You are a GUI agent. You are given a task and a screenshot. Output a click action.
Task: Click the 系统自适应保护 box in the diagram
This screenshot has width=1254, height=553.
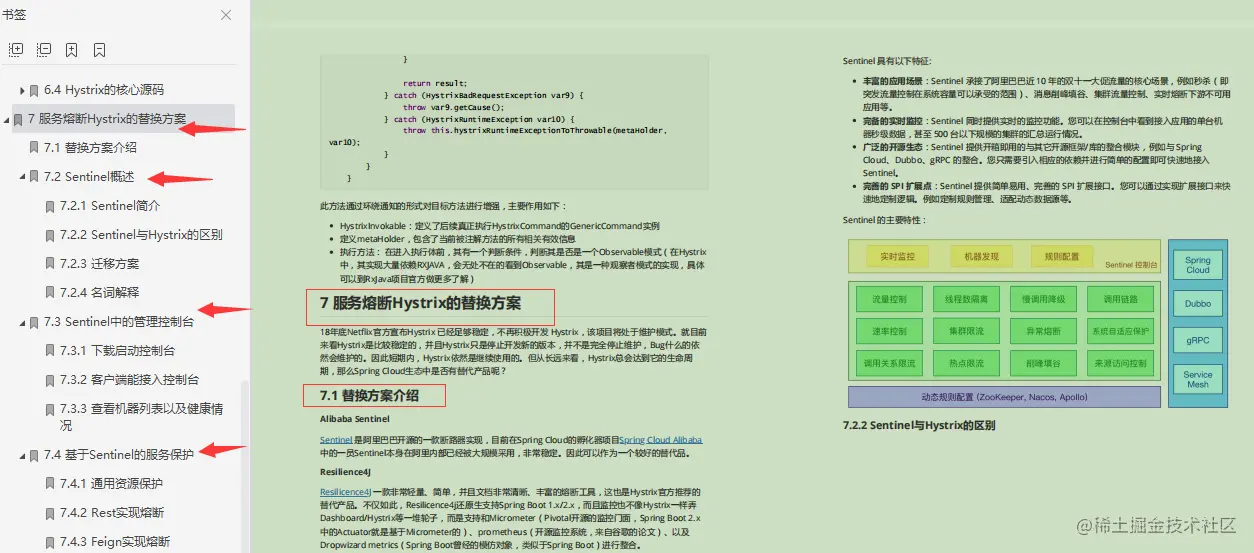[1119, 331]
